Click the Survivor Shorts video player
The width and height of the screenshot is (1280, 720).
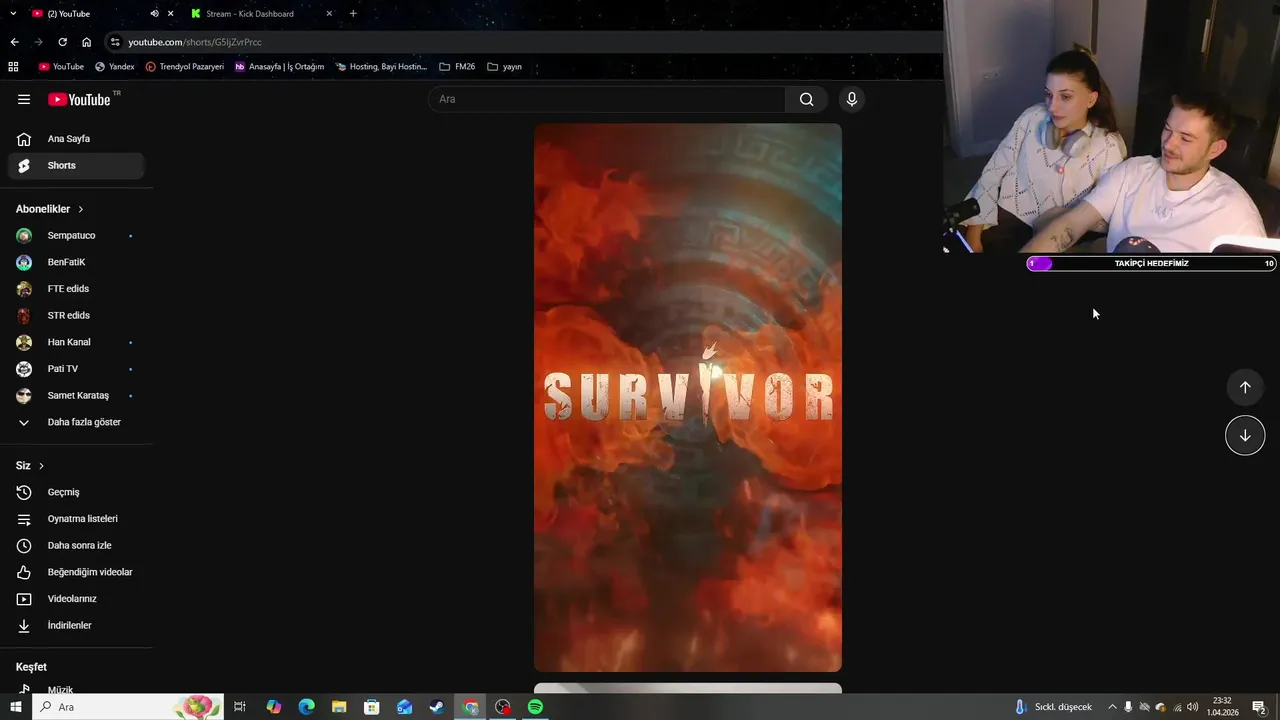coord(688,397)
